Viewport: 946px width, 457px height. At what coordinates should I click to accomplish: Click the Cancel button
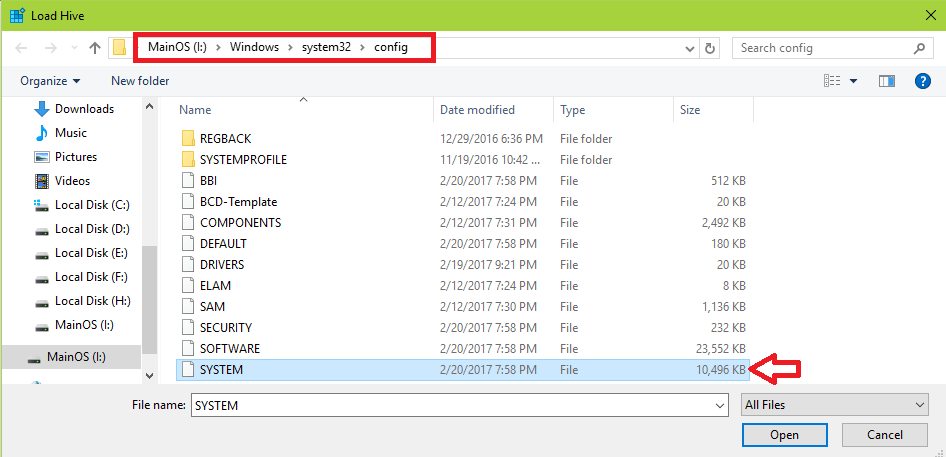[884, 435]
